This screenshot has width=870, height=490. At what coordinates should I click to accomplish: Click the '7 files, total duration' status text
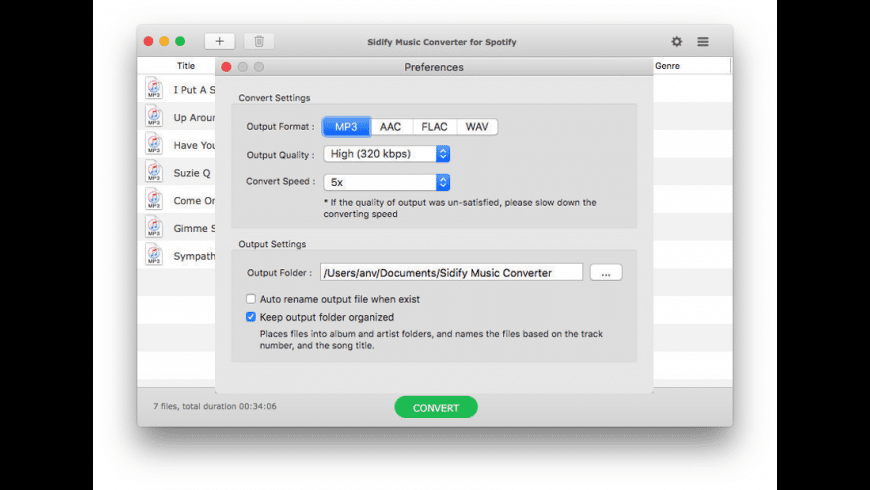[215, 406]
